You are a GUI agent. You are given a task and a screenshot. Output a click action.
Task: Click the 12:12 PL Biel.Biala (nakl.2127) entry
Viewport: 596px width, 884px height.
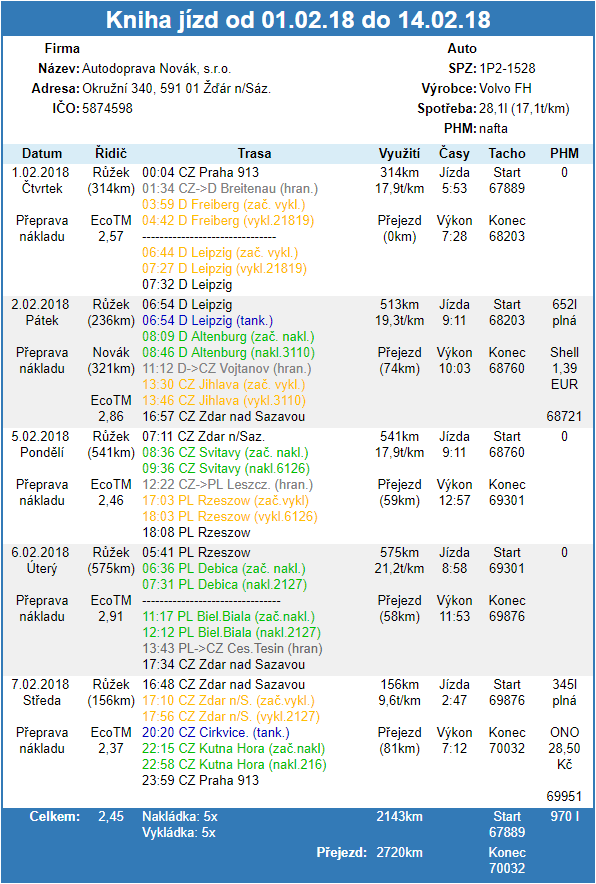click(231, 633)
